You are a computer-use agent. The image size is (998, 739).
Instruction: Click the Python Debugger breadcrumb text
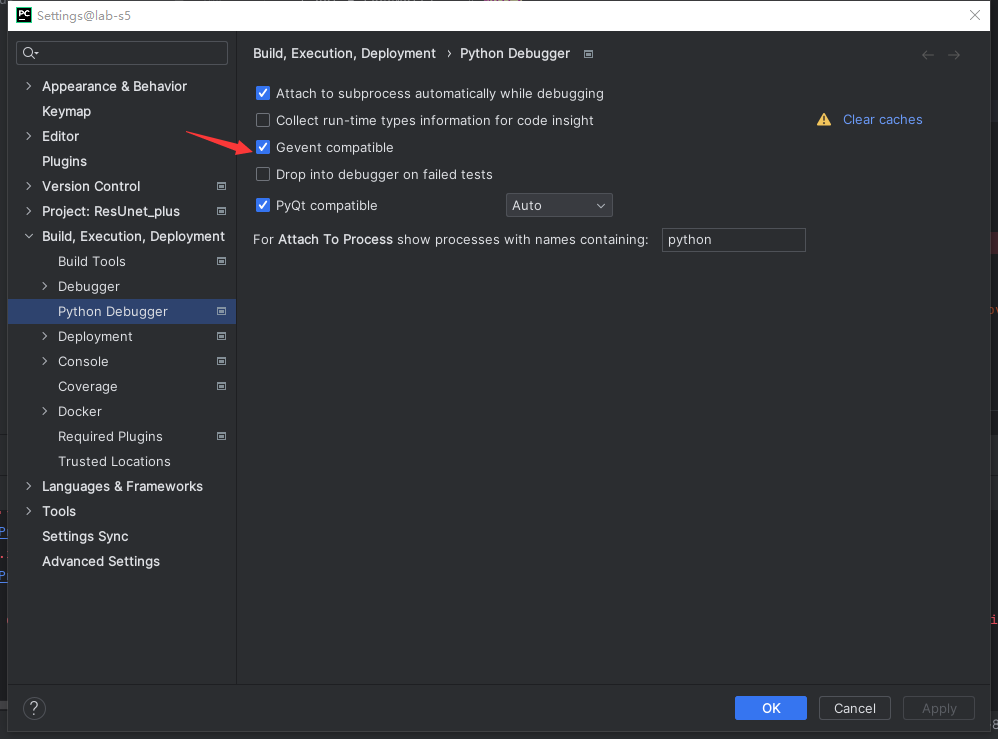point(515,53)
